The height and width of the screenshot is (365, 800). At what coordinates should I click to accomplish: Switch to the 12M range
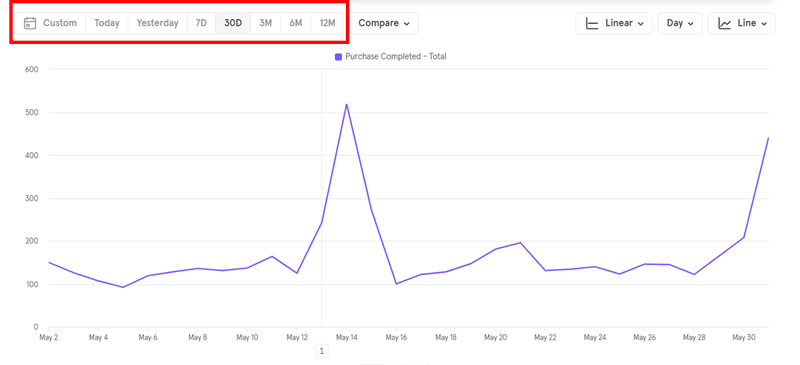pyautogui.click(x=327, y=23)
